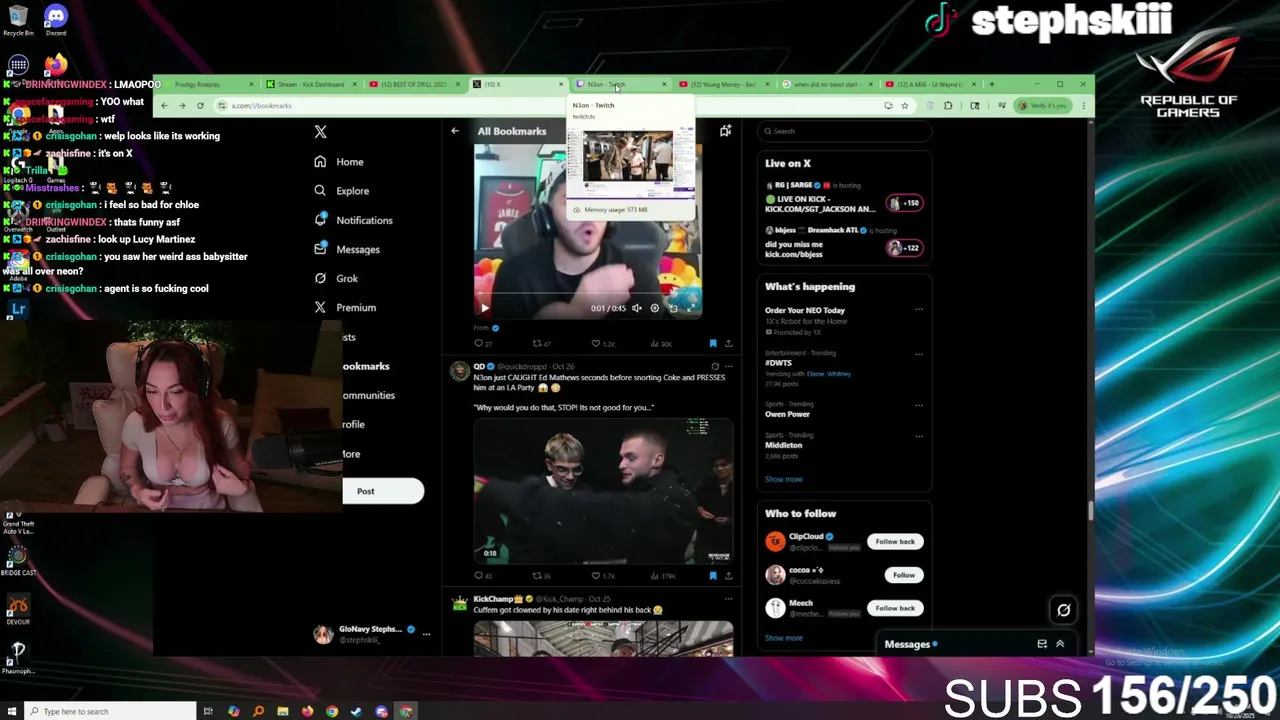Open Premium in the X sidebar
Image resolution: width=1280 pixels, height=720 pixels.
pos(345,308)
